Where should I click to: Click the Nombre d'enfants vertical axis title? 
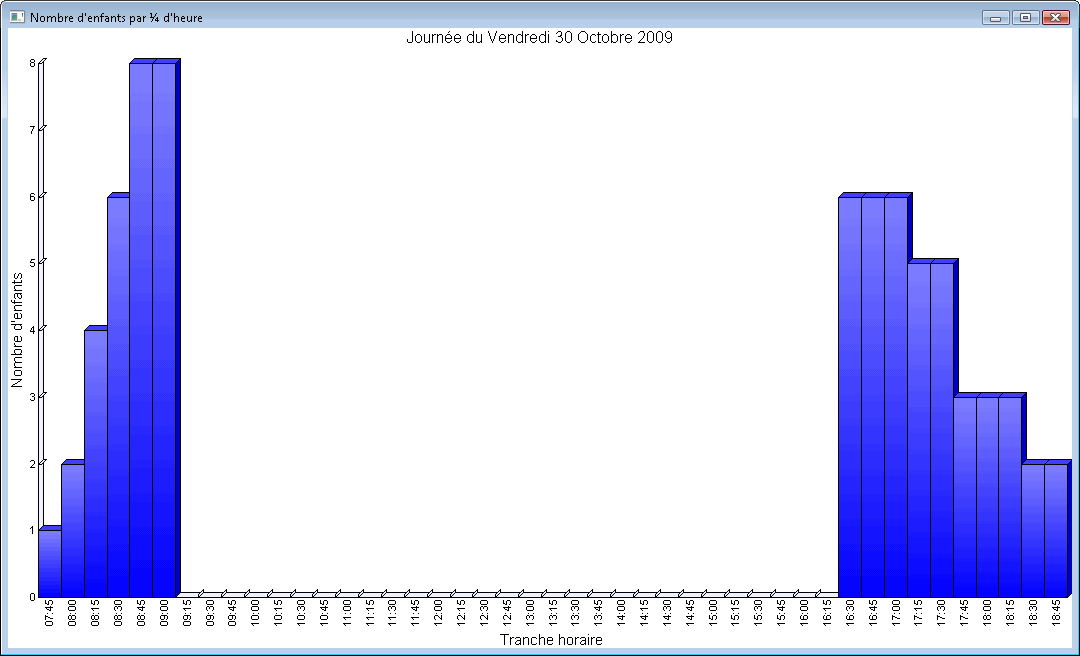click(17, 329)
